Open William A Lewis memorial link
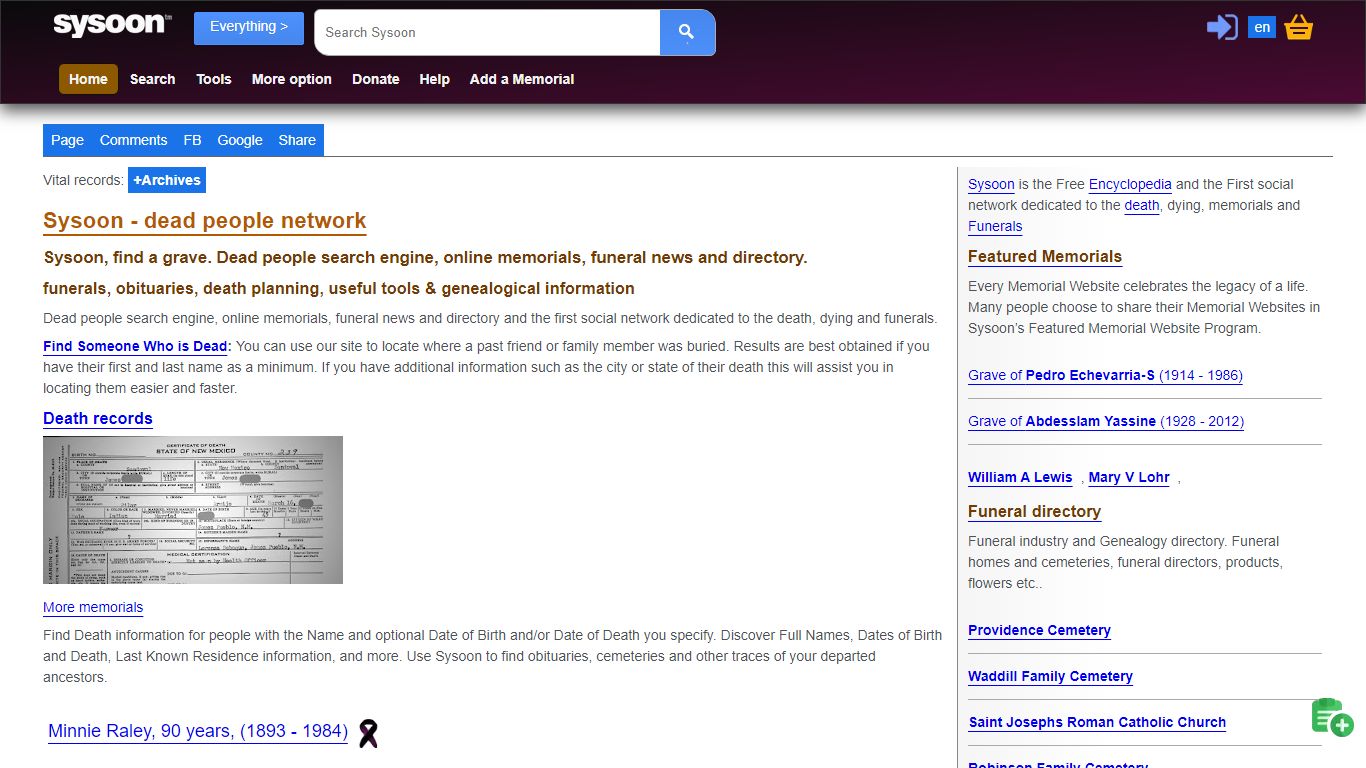1366x768 pixels. click(x=1020, y=477)
